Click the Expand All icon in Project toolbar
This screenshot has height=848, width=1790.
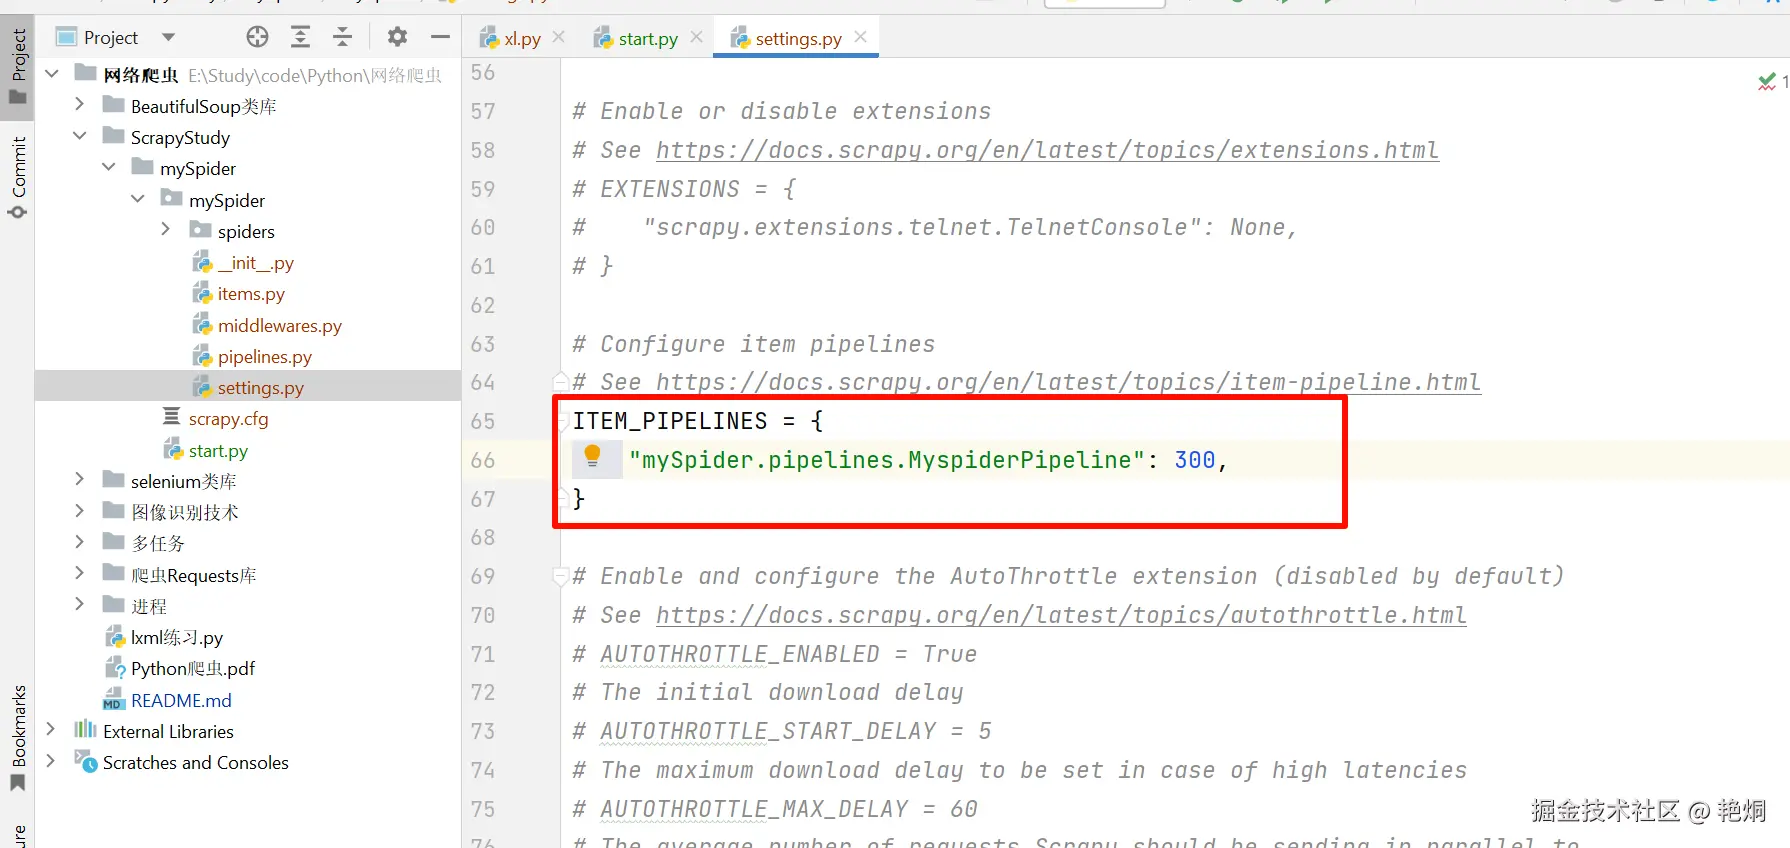click(300, 37)
